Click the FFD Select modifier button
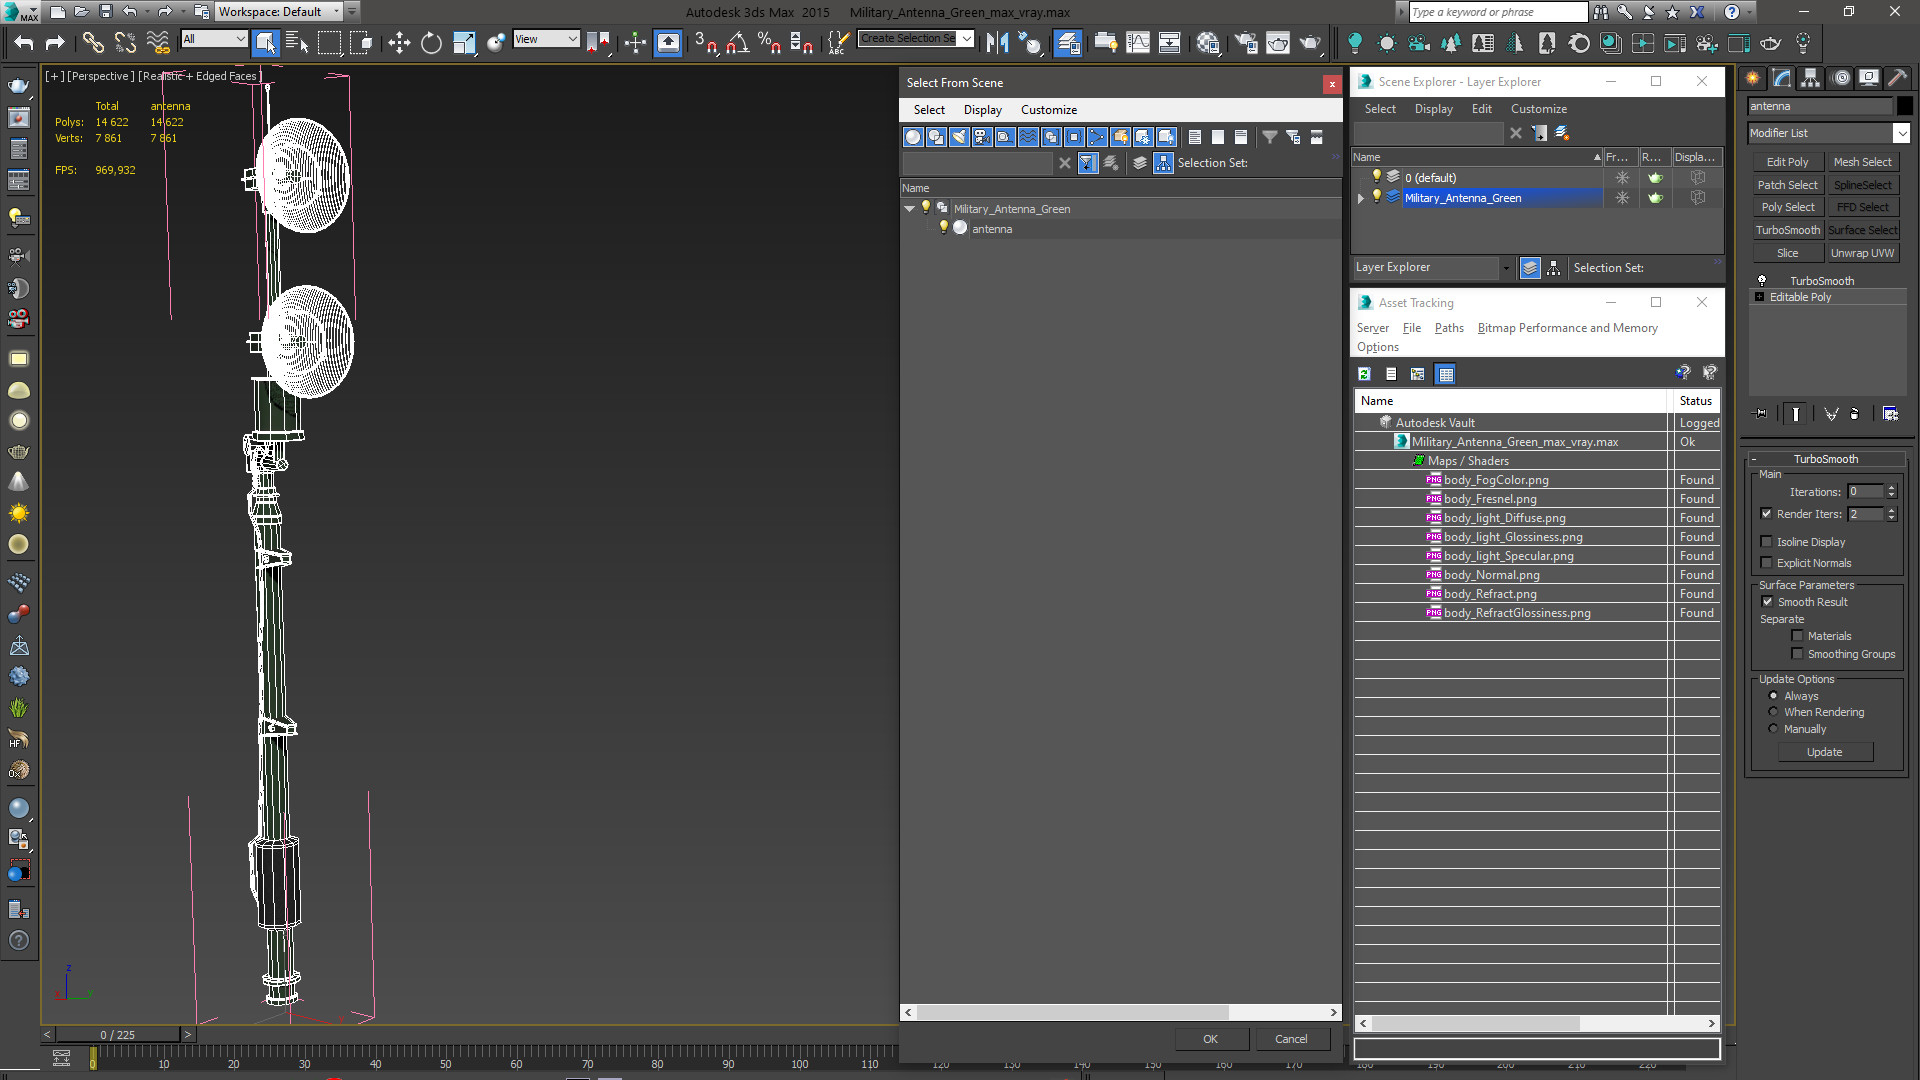 [1862, 207]
